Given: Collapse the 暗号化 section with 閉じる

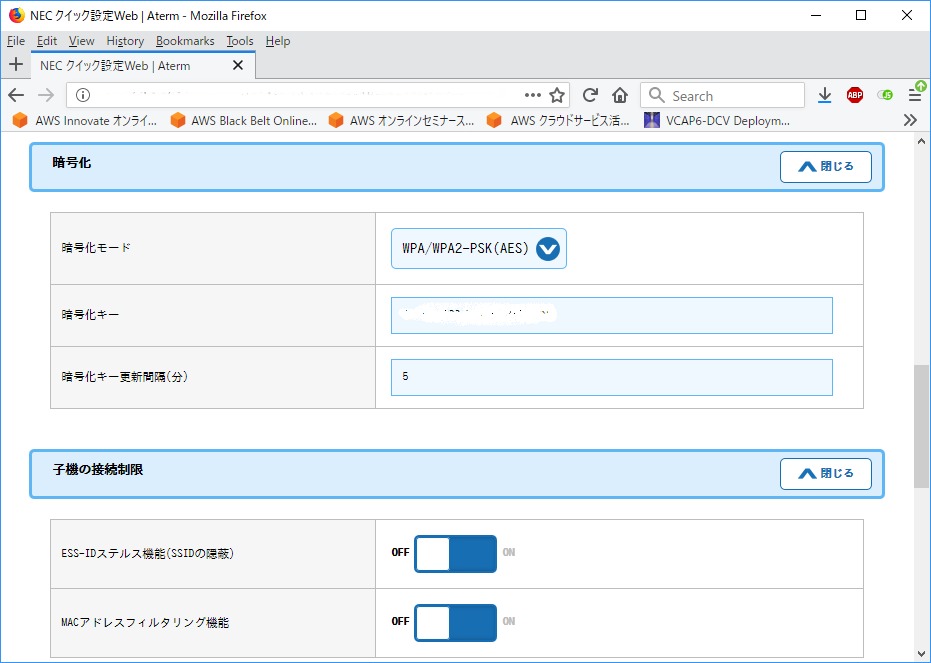Looking at the screenshot, I should (825, 167).
